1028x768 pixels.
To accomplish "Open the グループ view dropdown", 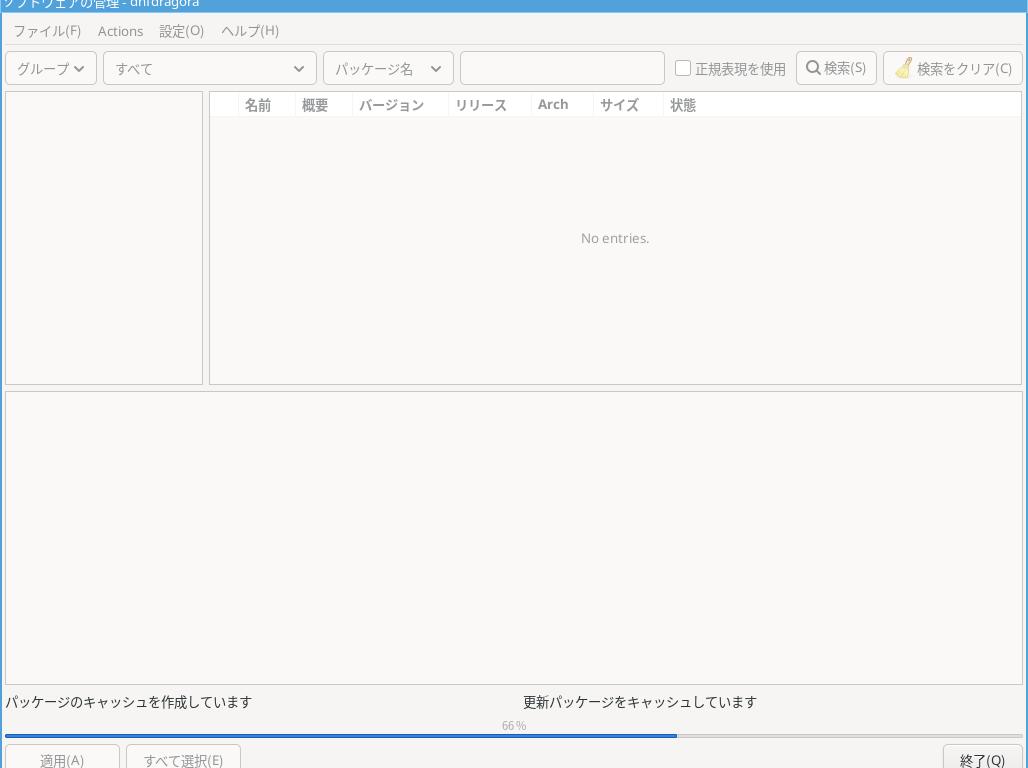I will click(51, 68).
